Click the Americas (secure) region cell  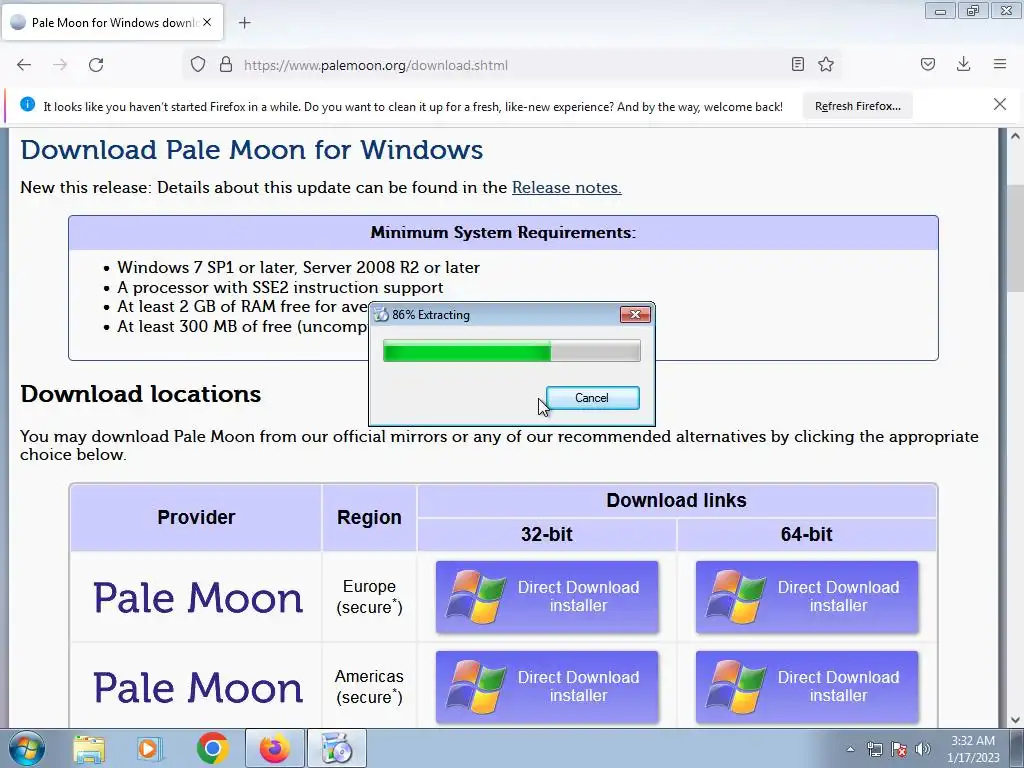[x=369, y=686]
